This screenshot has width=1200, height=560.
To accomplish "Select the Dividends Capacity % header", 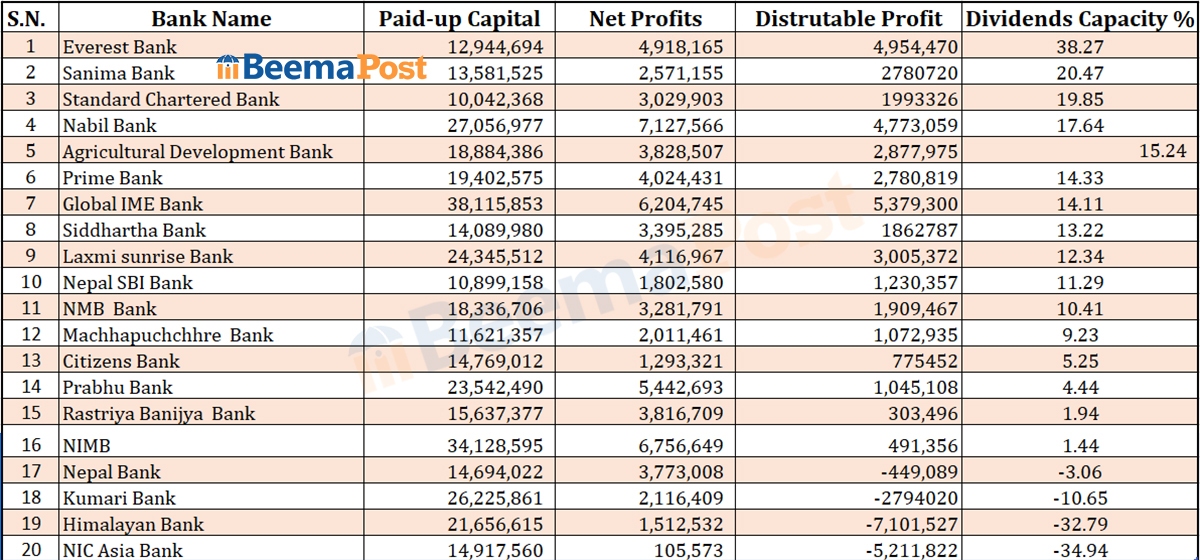I will coord(1079,19).
